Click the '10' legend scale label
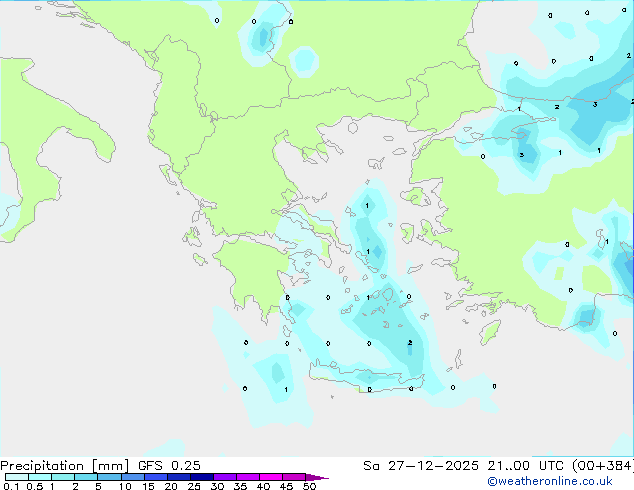 (125, 486)
